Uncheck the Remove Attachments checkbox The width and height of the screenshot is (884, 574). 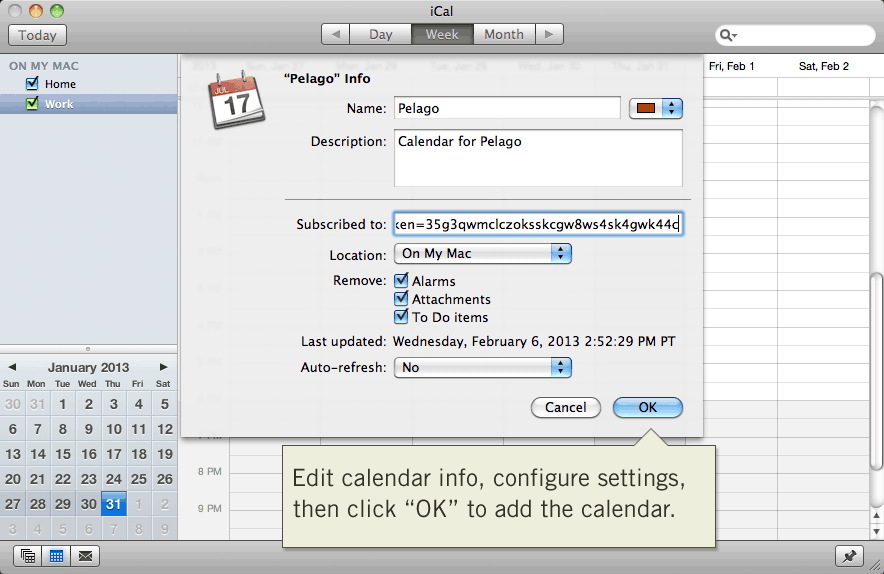(401, 298)
